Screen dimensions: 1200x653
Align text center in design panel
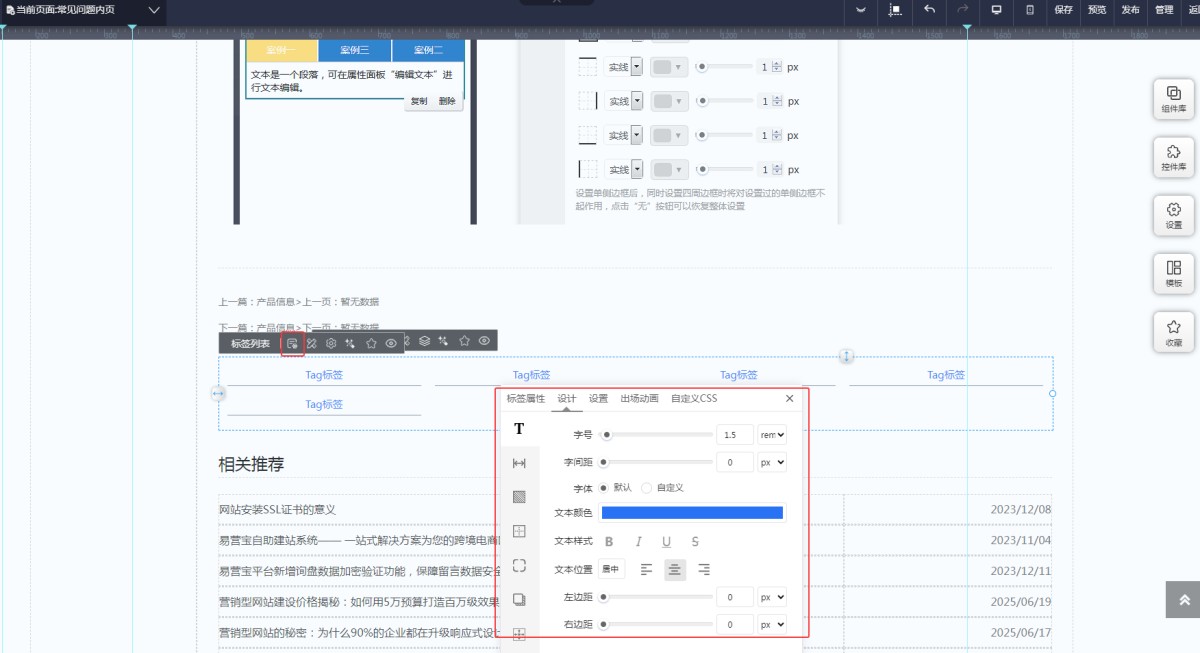pos(675,569)
